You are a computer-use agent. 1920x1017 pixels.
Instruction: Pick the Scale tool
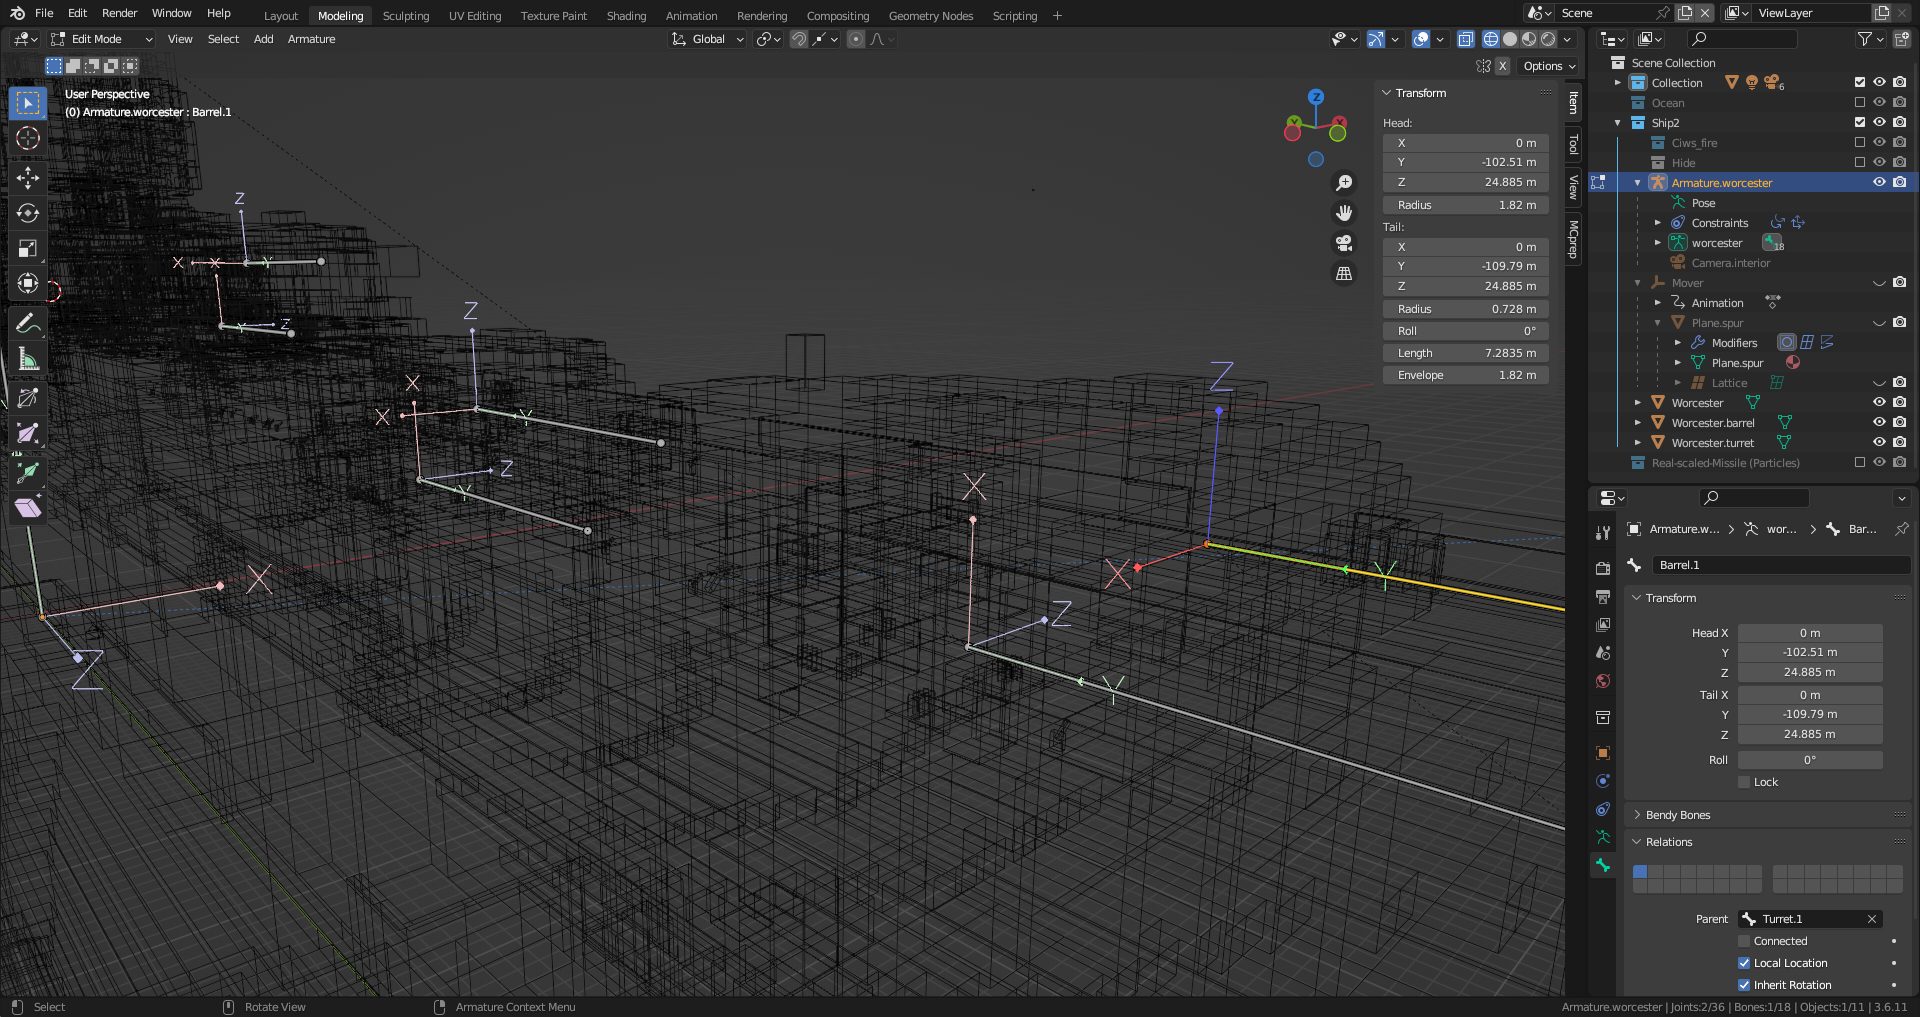click(28, 248)
